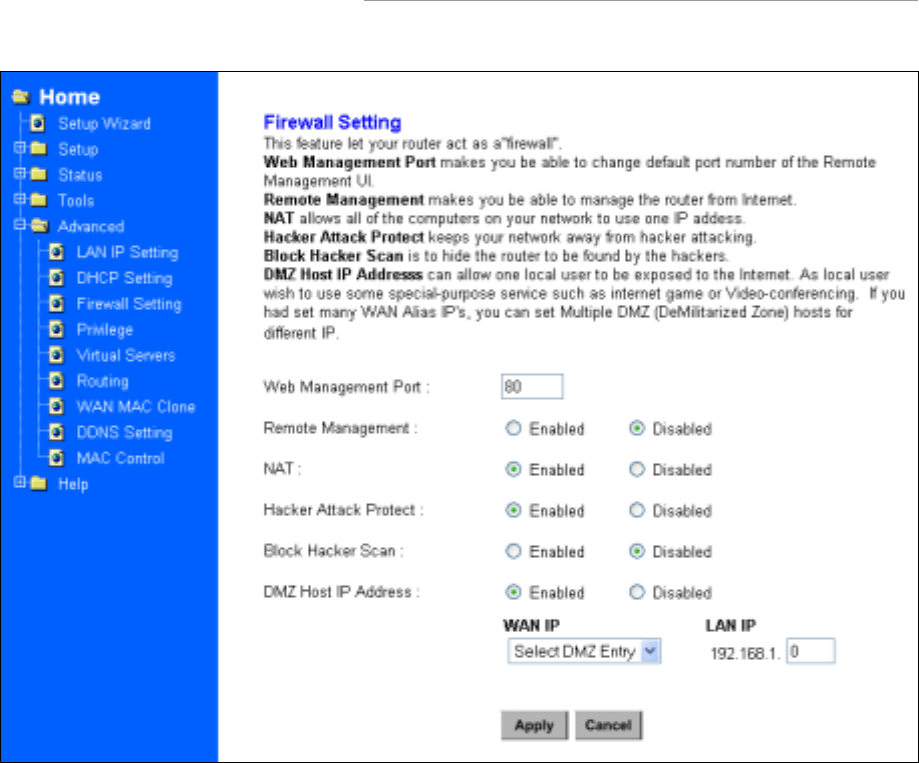This screenshot has width=919, height=763.
Task: Enable Remote Management radio button
Action: (513, 428)
